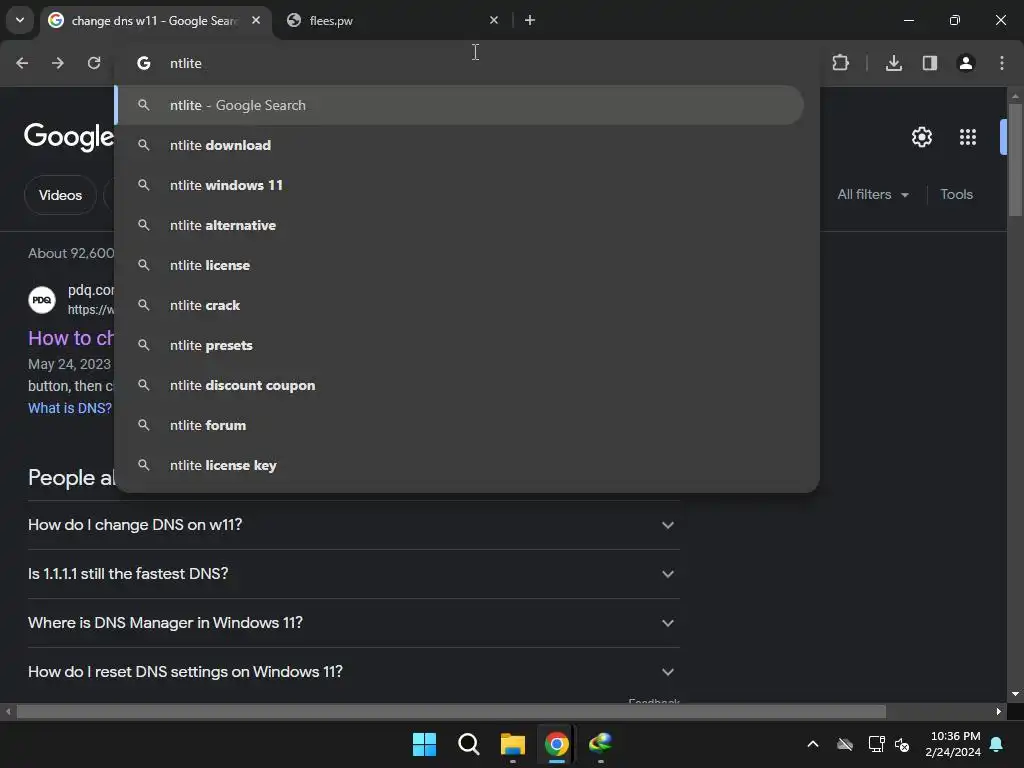The height and width of the screenshot is (768, 1024).
Task: Switch to the flees.pw tab
Action: (392, 20)
